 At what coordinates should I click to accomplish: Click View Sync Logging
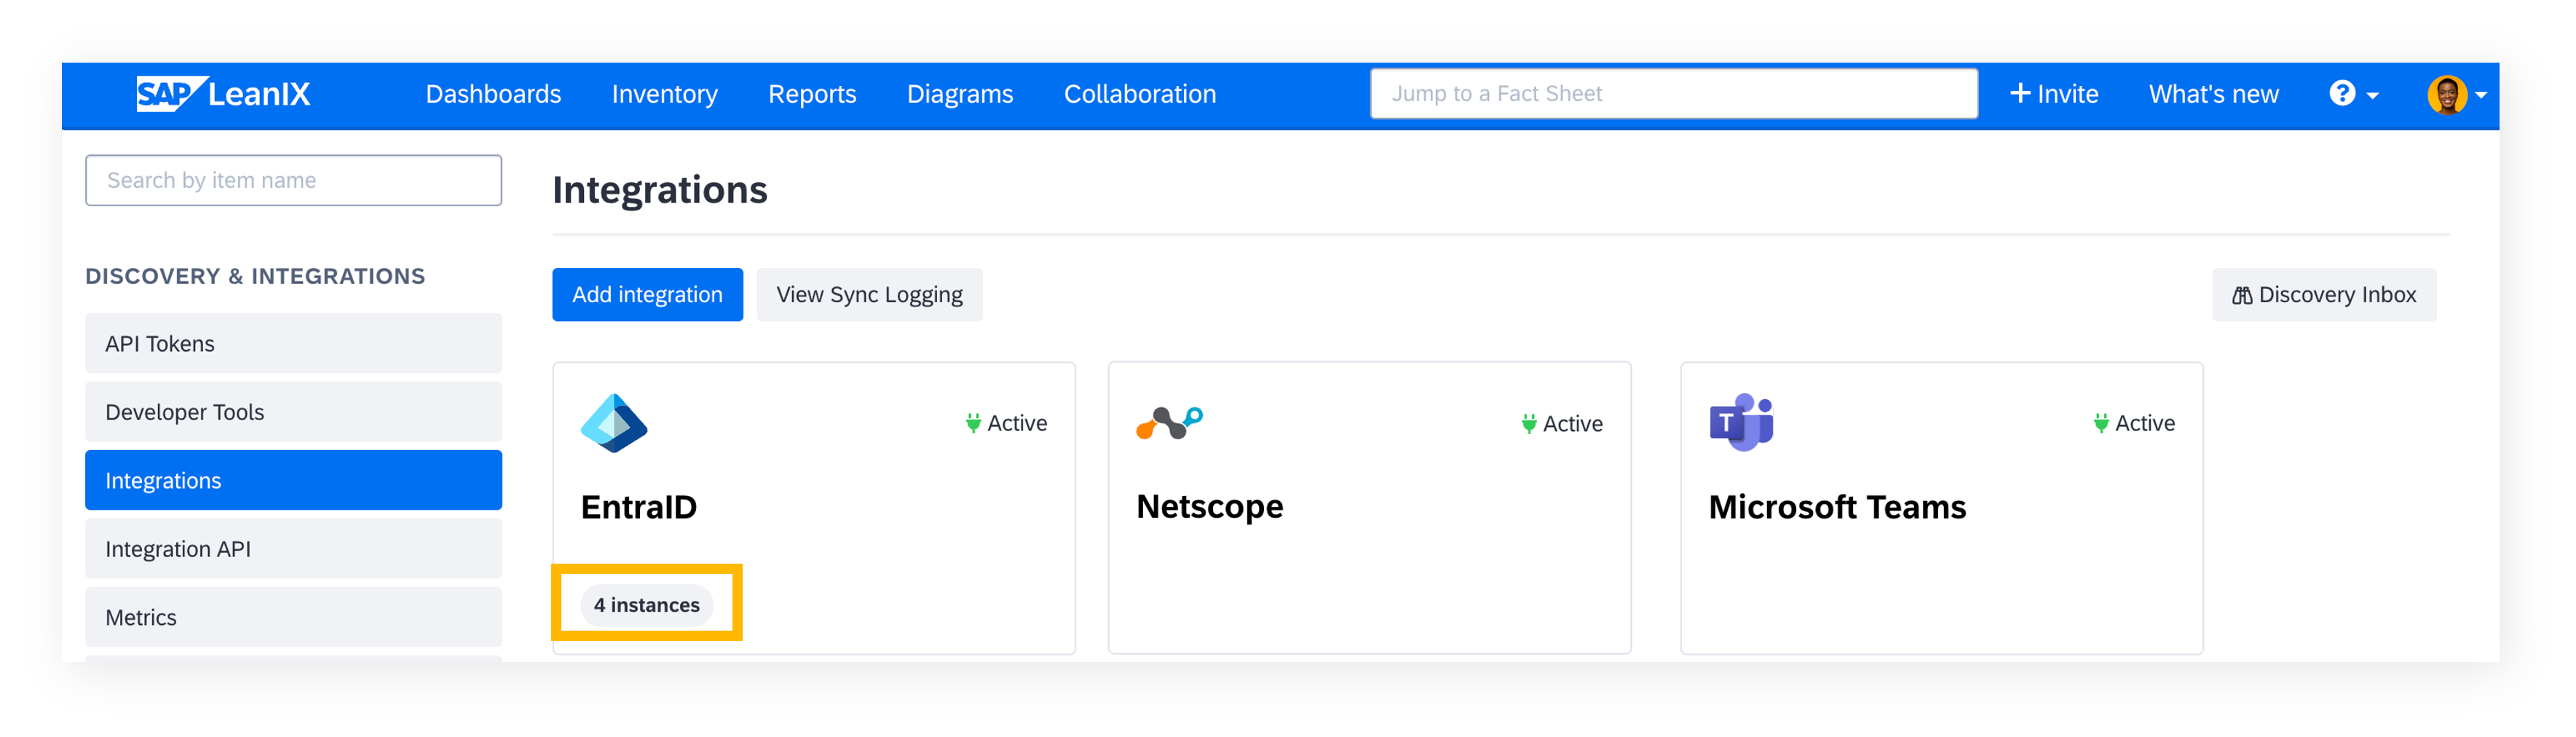869,294
